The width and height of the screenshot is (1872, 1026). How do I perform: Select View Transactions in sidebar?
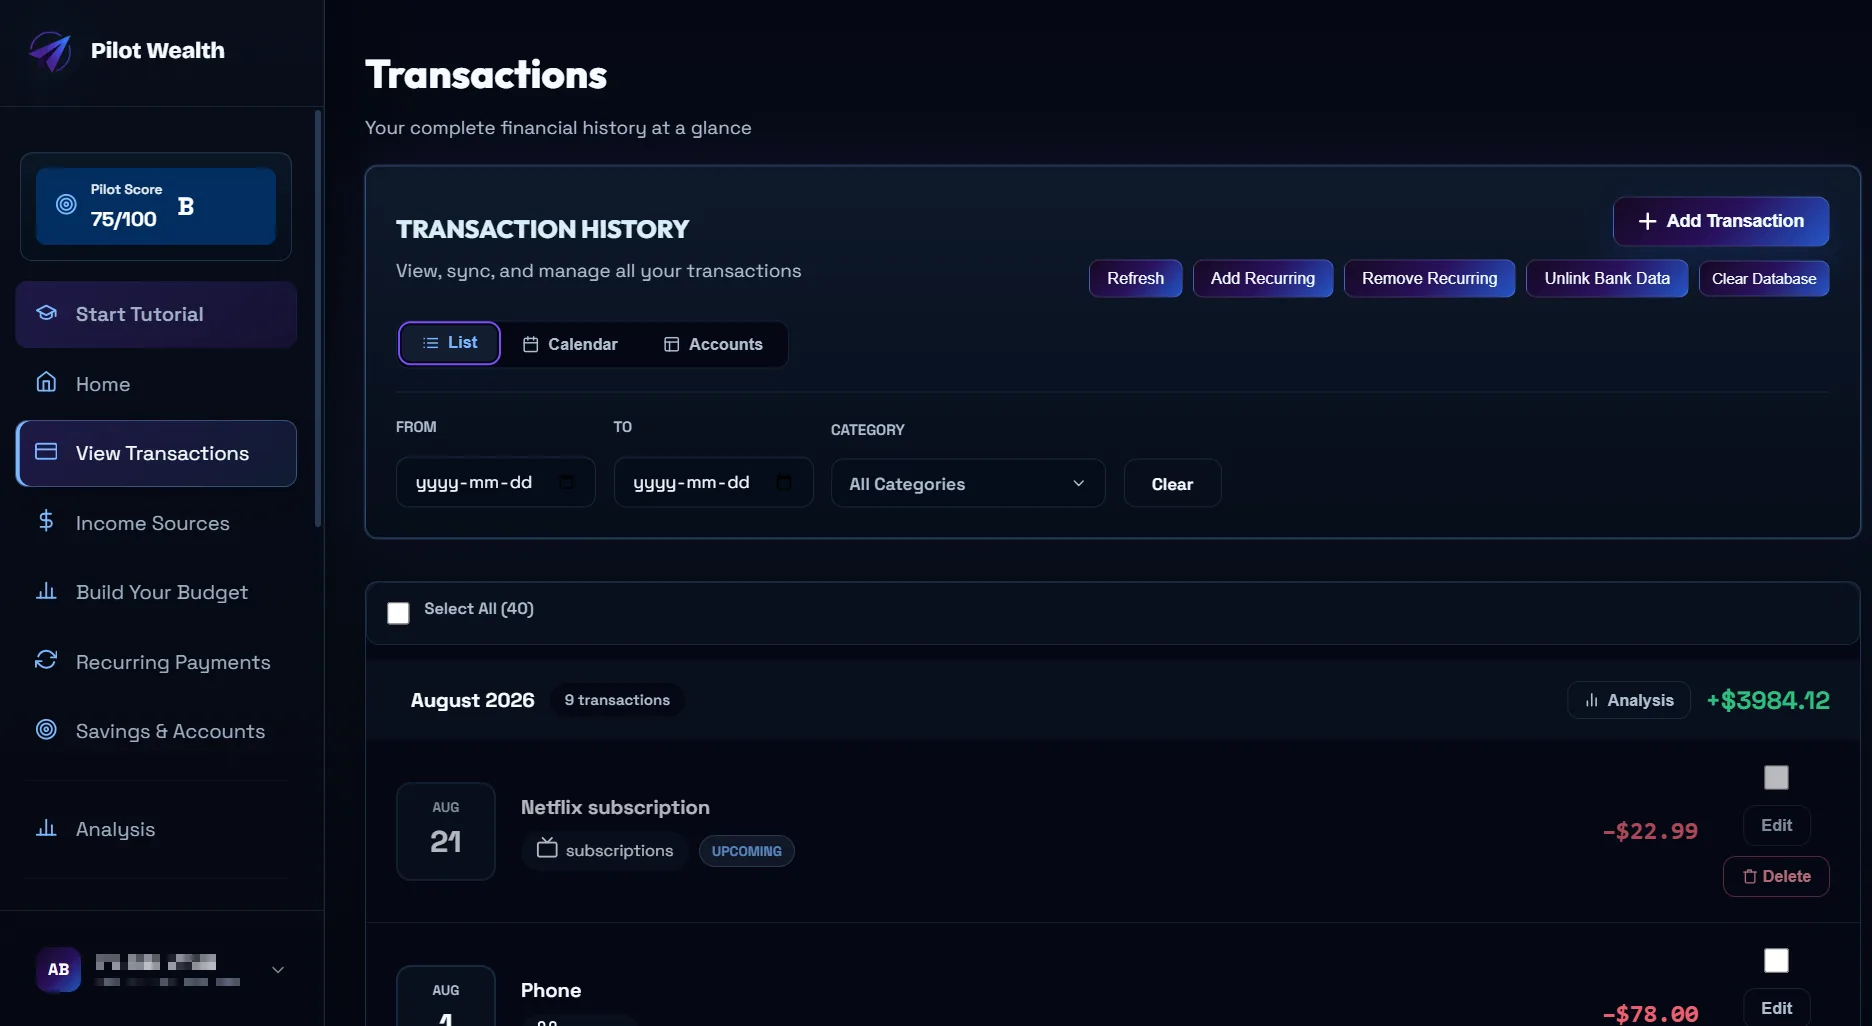156,453
